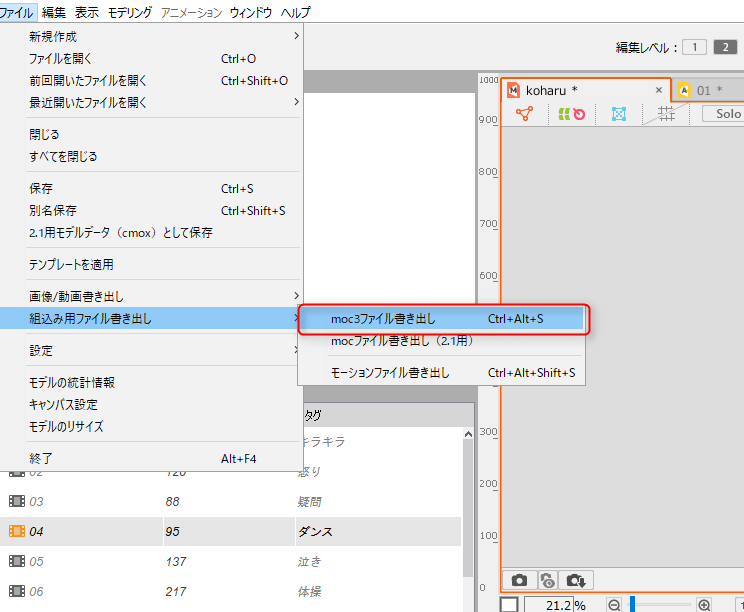The image size is (744, 612).
Task: Close the koharu tab
Action: (x=659, y=90)
